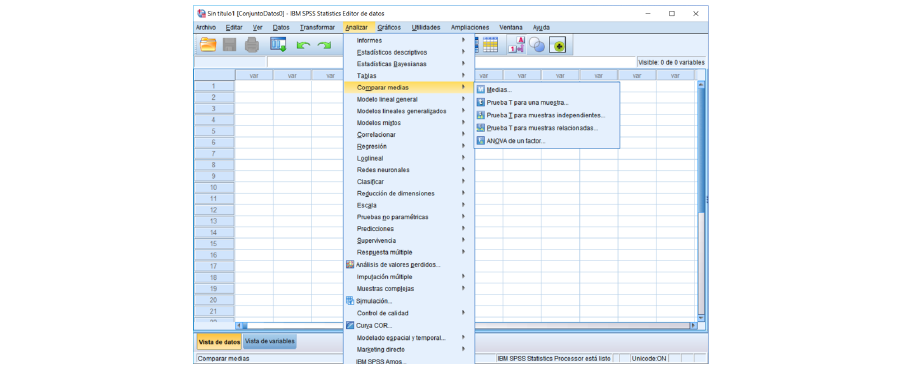This screenshot has height=371, width=900.
Task: Expand the Tablas submenu arrow
Action: coord(463,75)
